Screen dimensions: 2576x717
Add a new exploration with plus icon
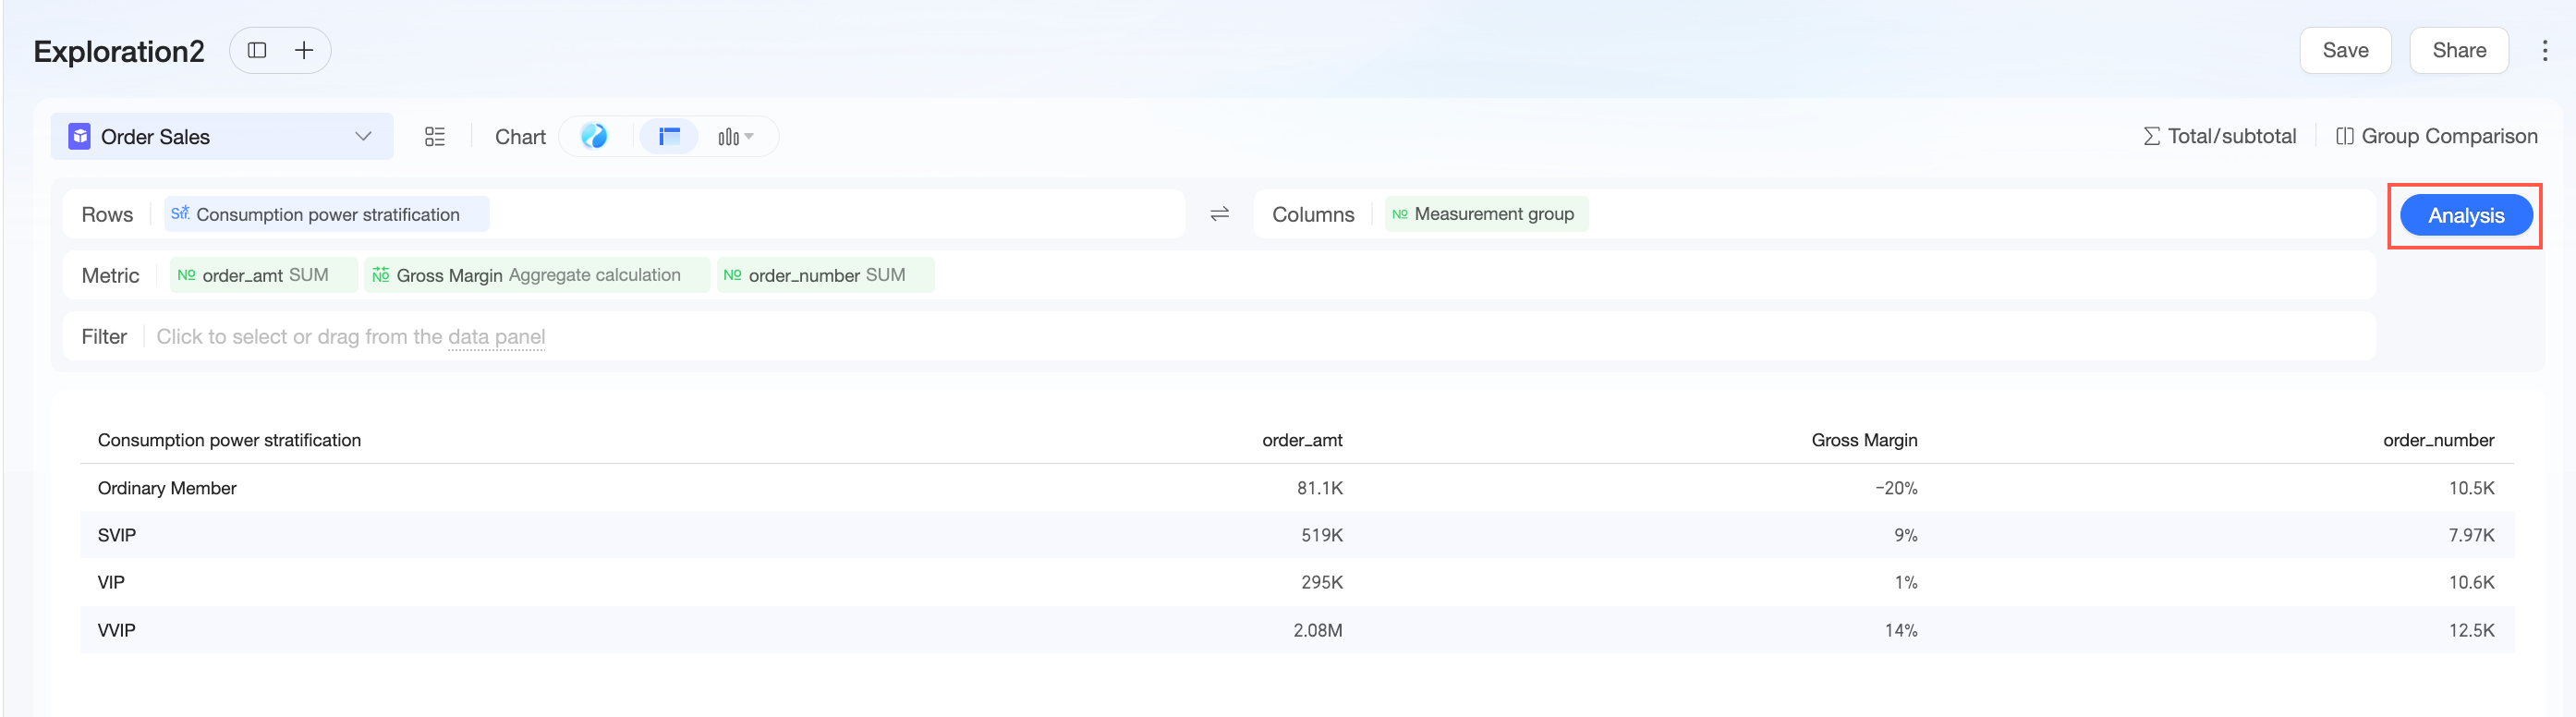click(x=304, y=50)
